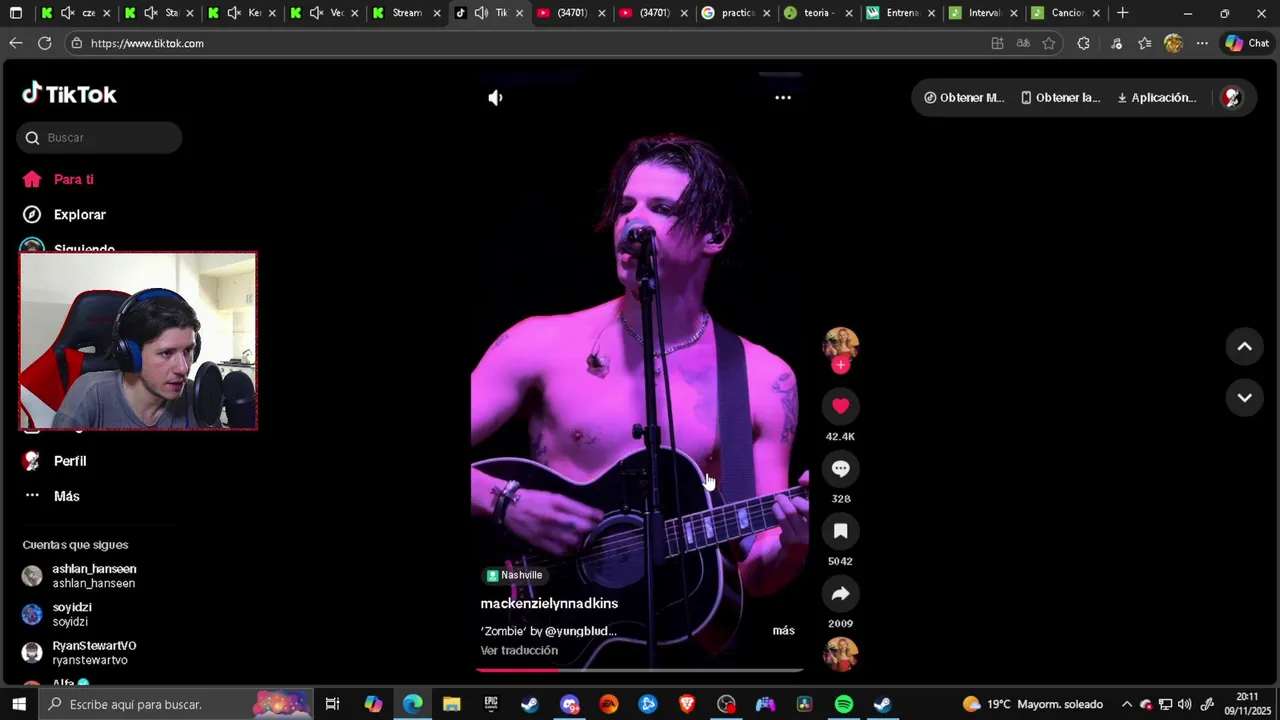The width and height of the screenshot is (1280, 720).
Task: Open comments via the speech bubble icon
Action: 840,468
